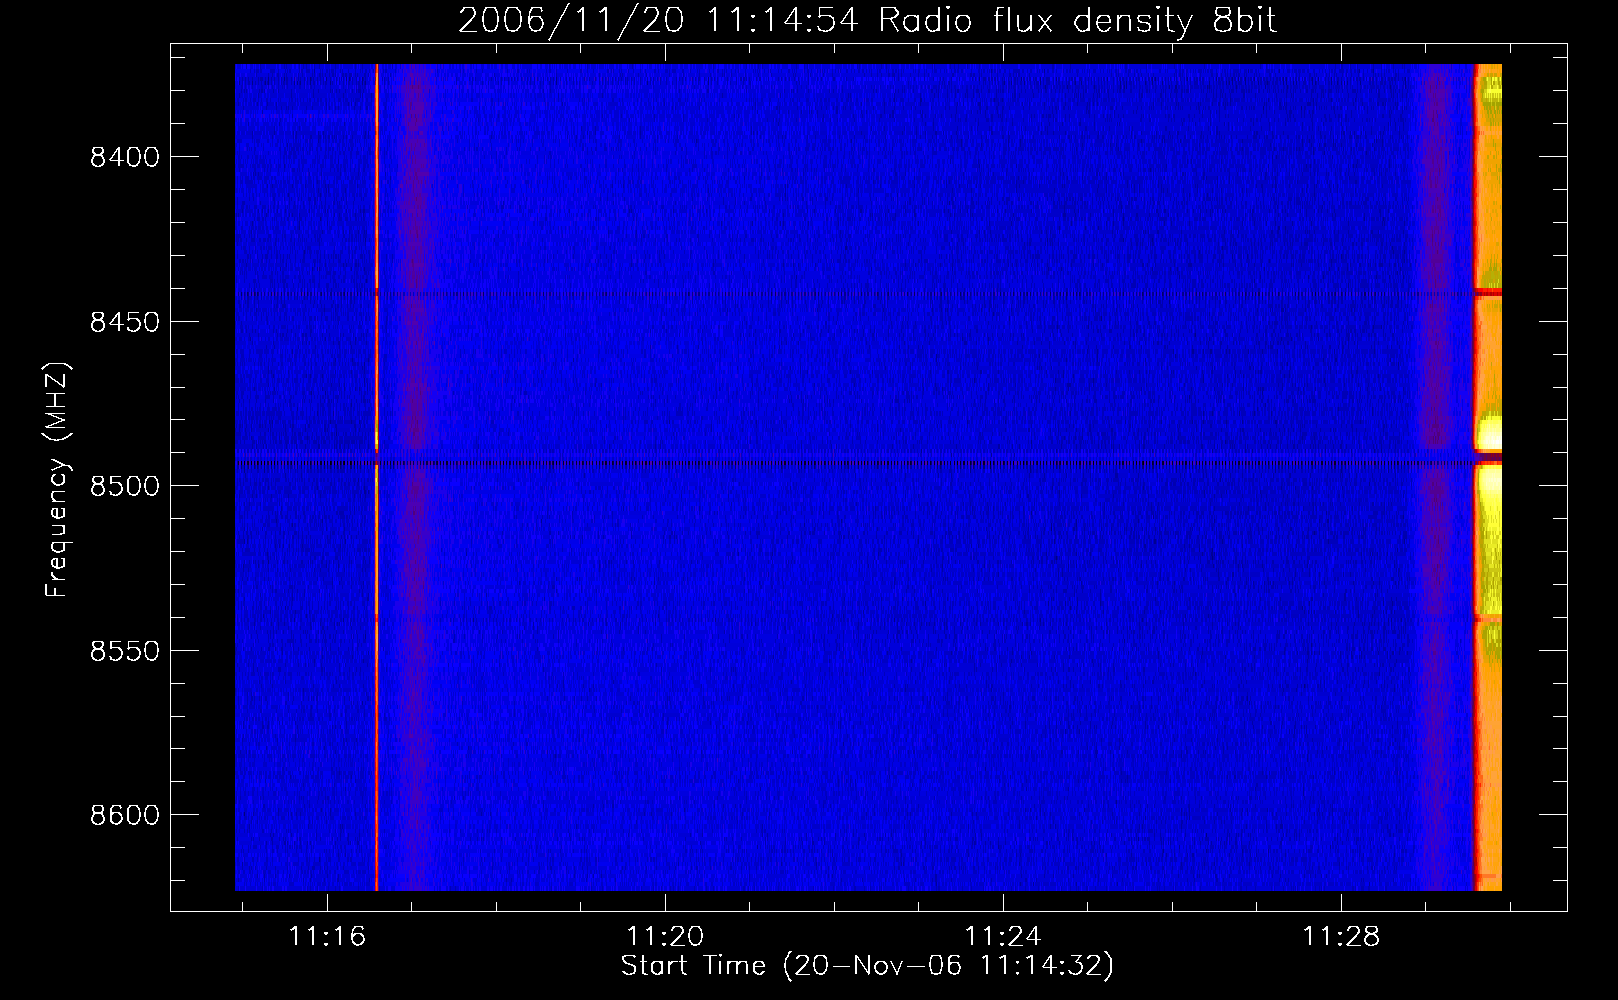1618x1000 pixels.
Task: Select the 8450 frequency tick label
Action: point(125,322)
